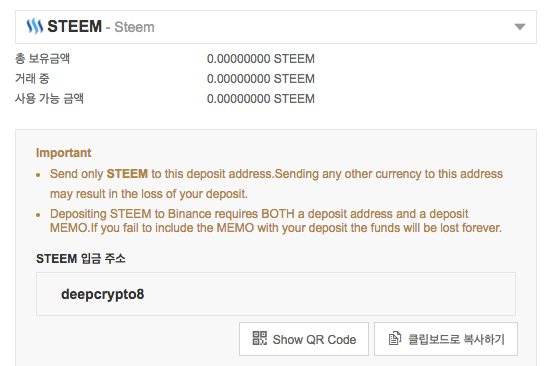Click the clipboard copy icon
This screenshot has height=366, width=552.
tap(394, 338)
